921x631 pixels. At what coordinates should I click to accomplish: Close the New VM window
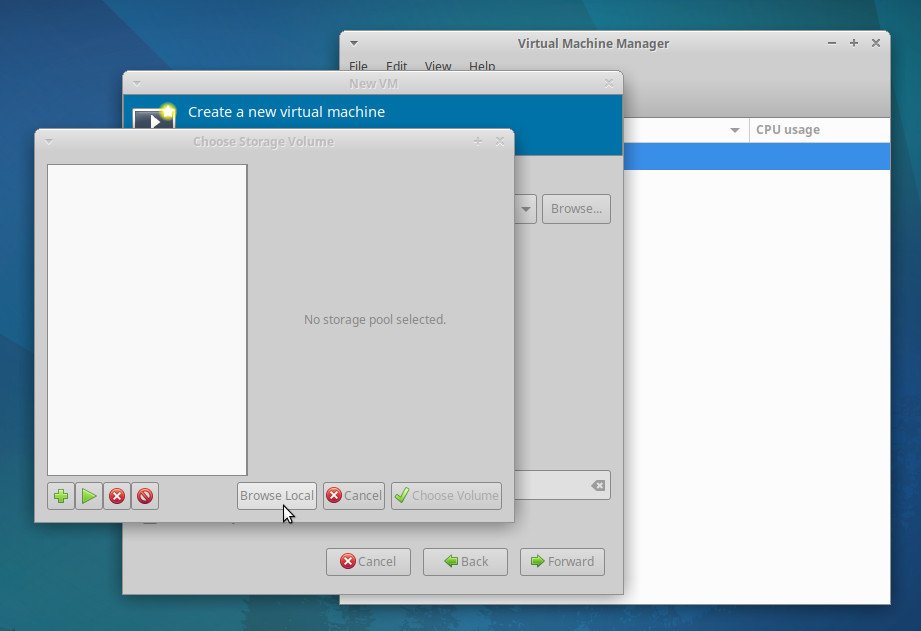(609, 83)
